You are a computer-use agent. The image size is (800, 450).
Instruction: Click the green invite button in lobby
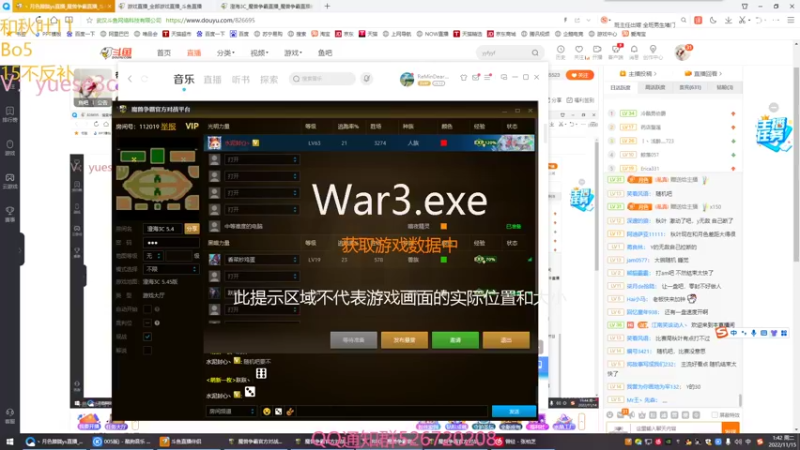(455, 340)
